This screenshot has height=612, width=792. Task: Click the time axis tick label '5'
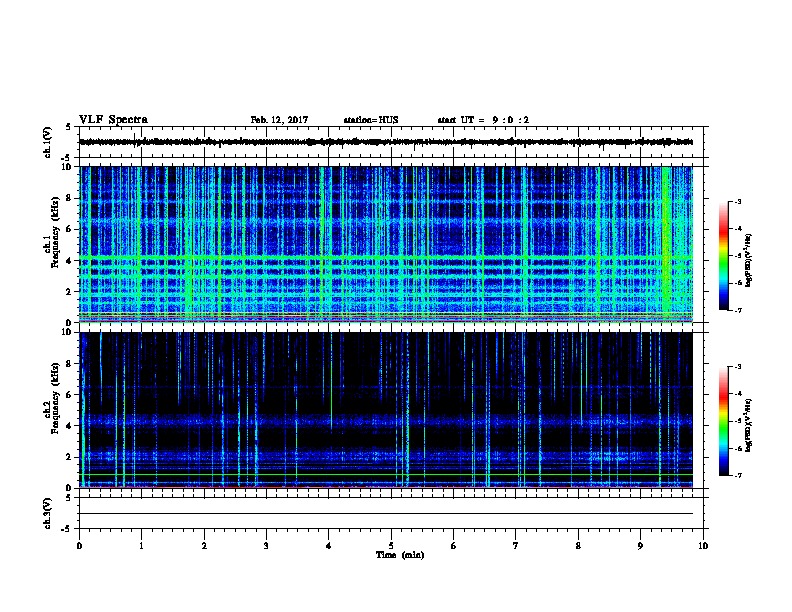pos(391,546)
